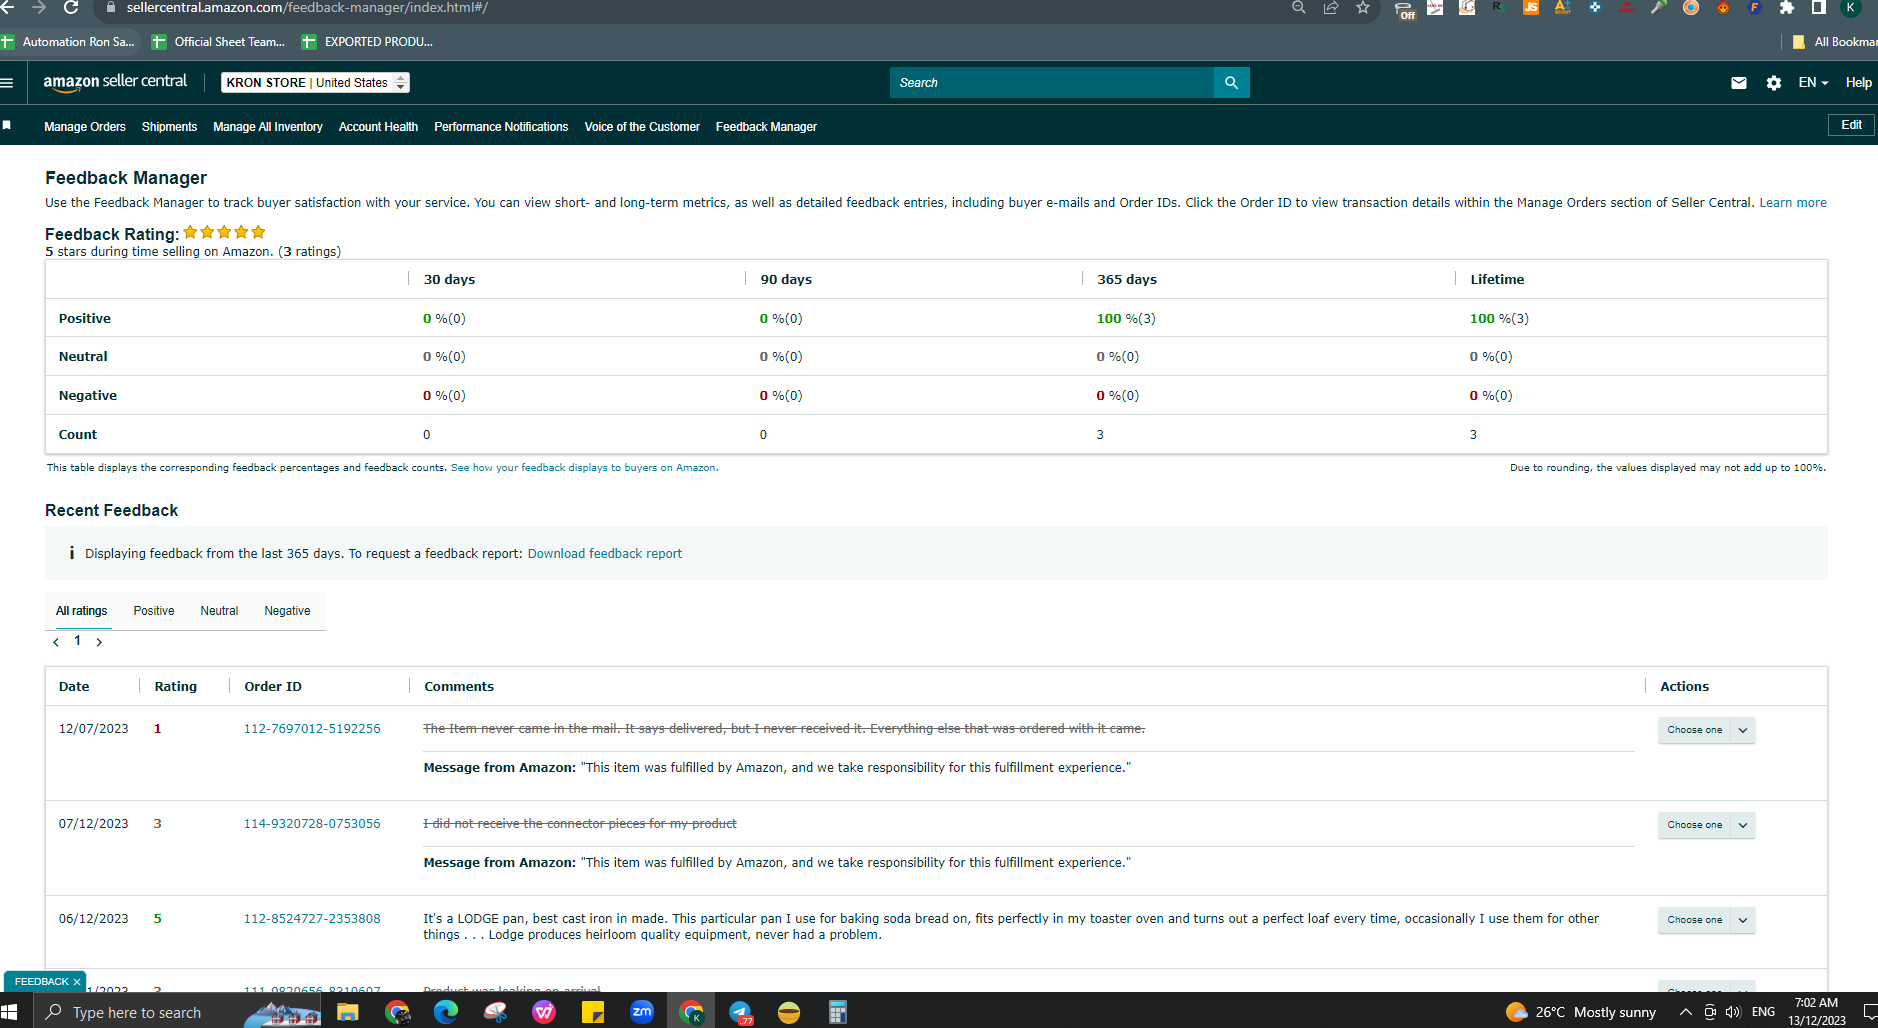Open All Bookmarks folder
The image size is (1878, 1028).
[x=1835, y=42]
